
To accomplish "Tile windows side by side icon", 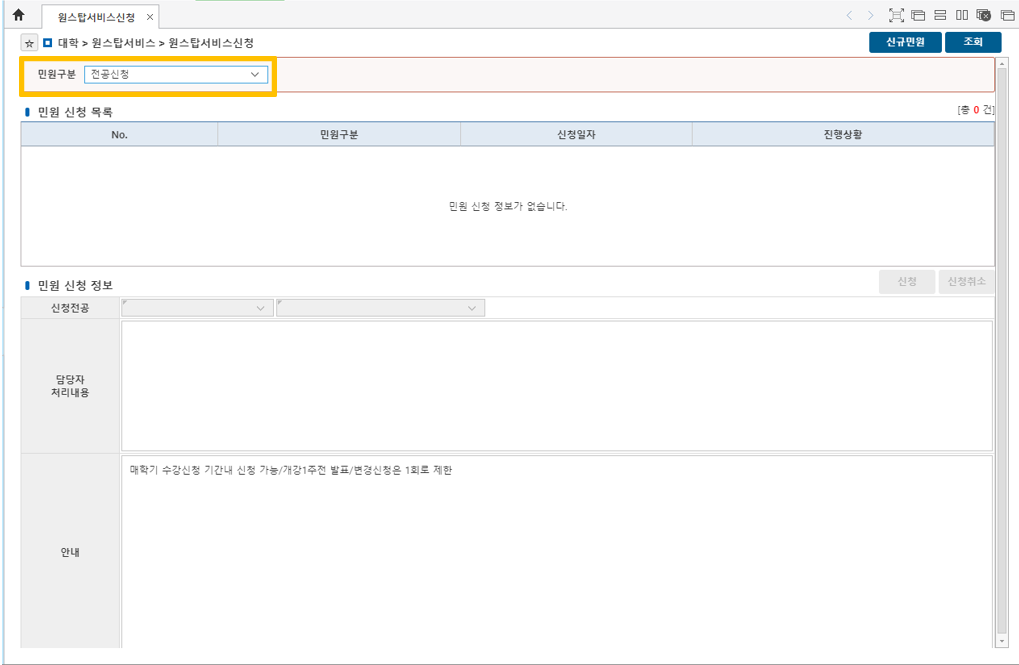I will click(x=961, y=15).
